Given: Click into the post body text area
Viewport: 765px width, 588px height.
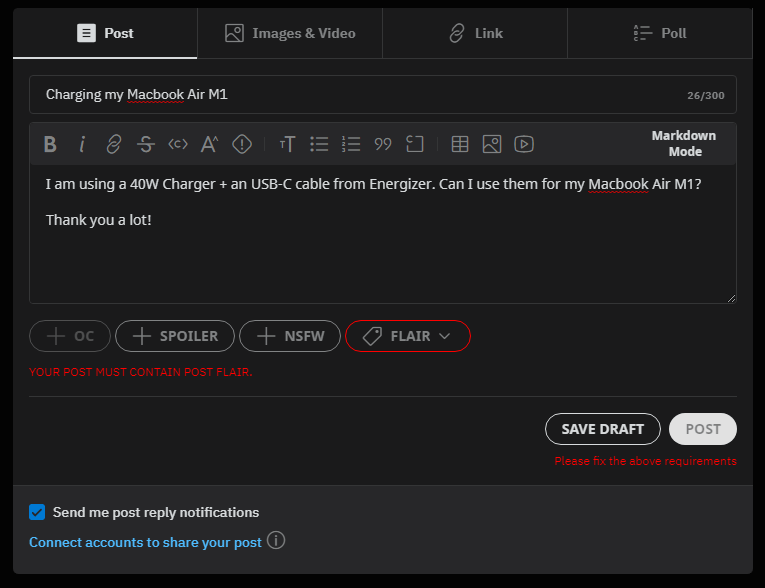Looking at the screenshot, I should (x=382, y=234).
